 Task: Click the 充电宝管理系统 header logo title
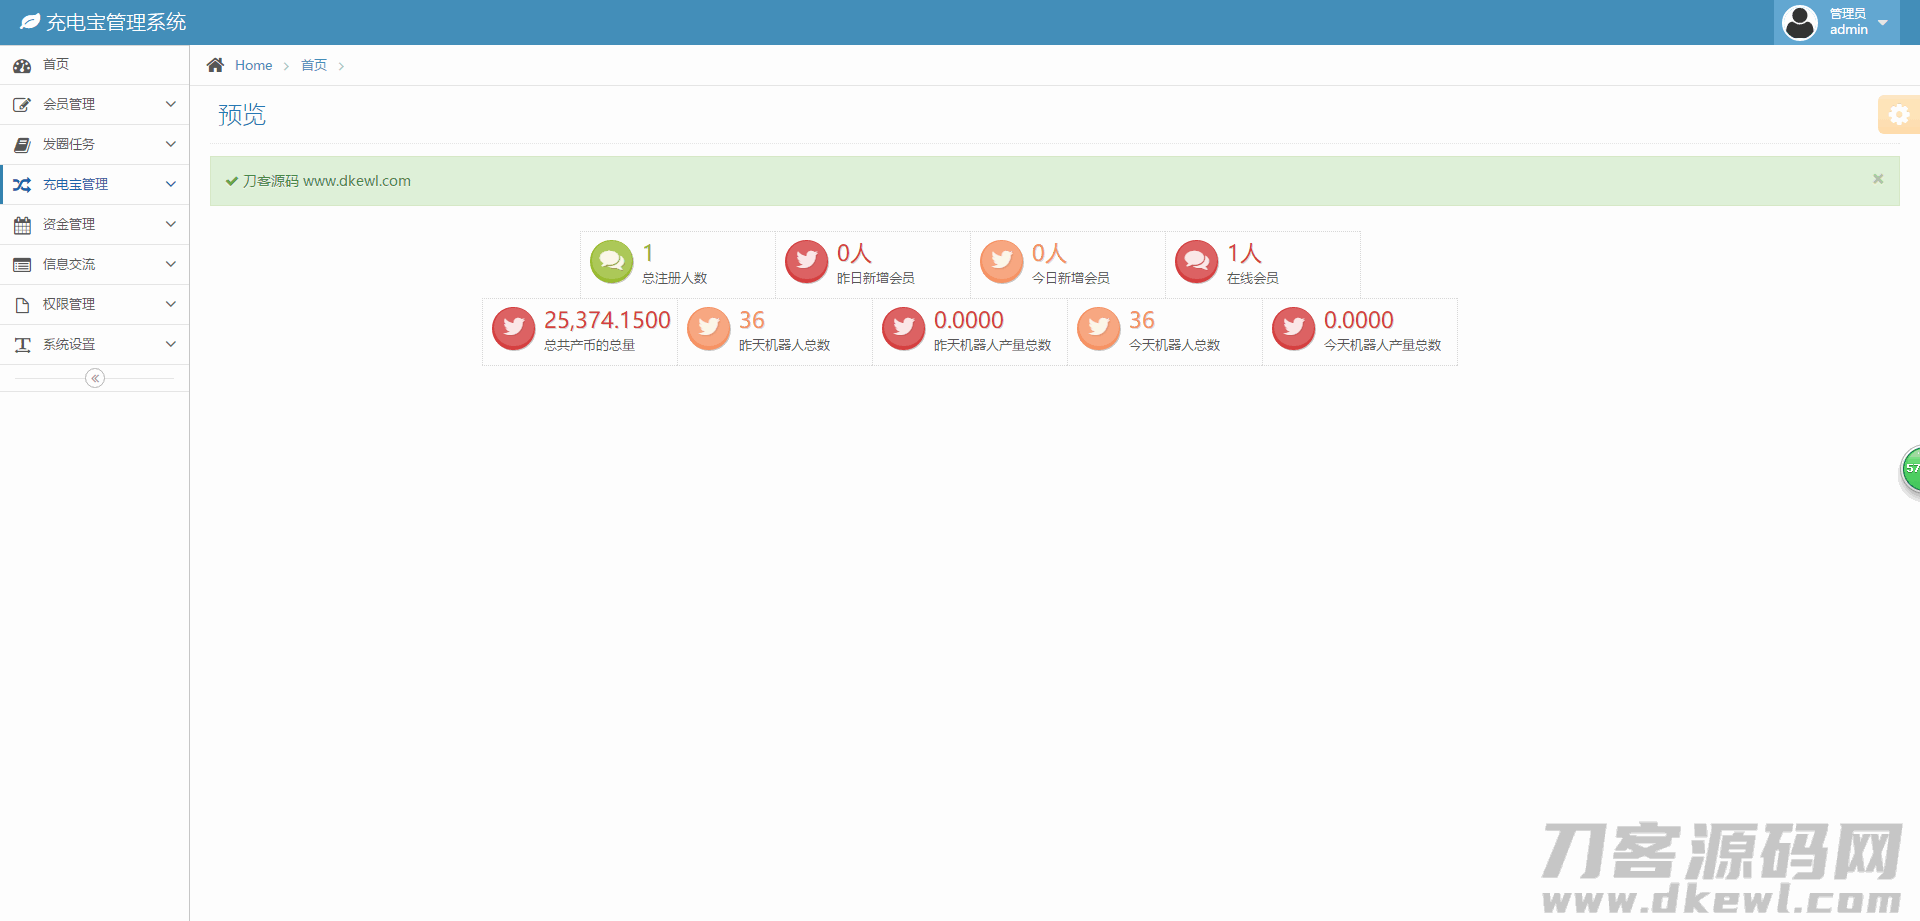pyautogui.click(x=115, y=22)
